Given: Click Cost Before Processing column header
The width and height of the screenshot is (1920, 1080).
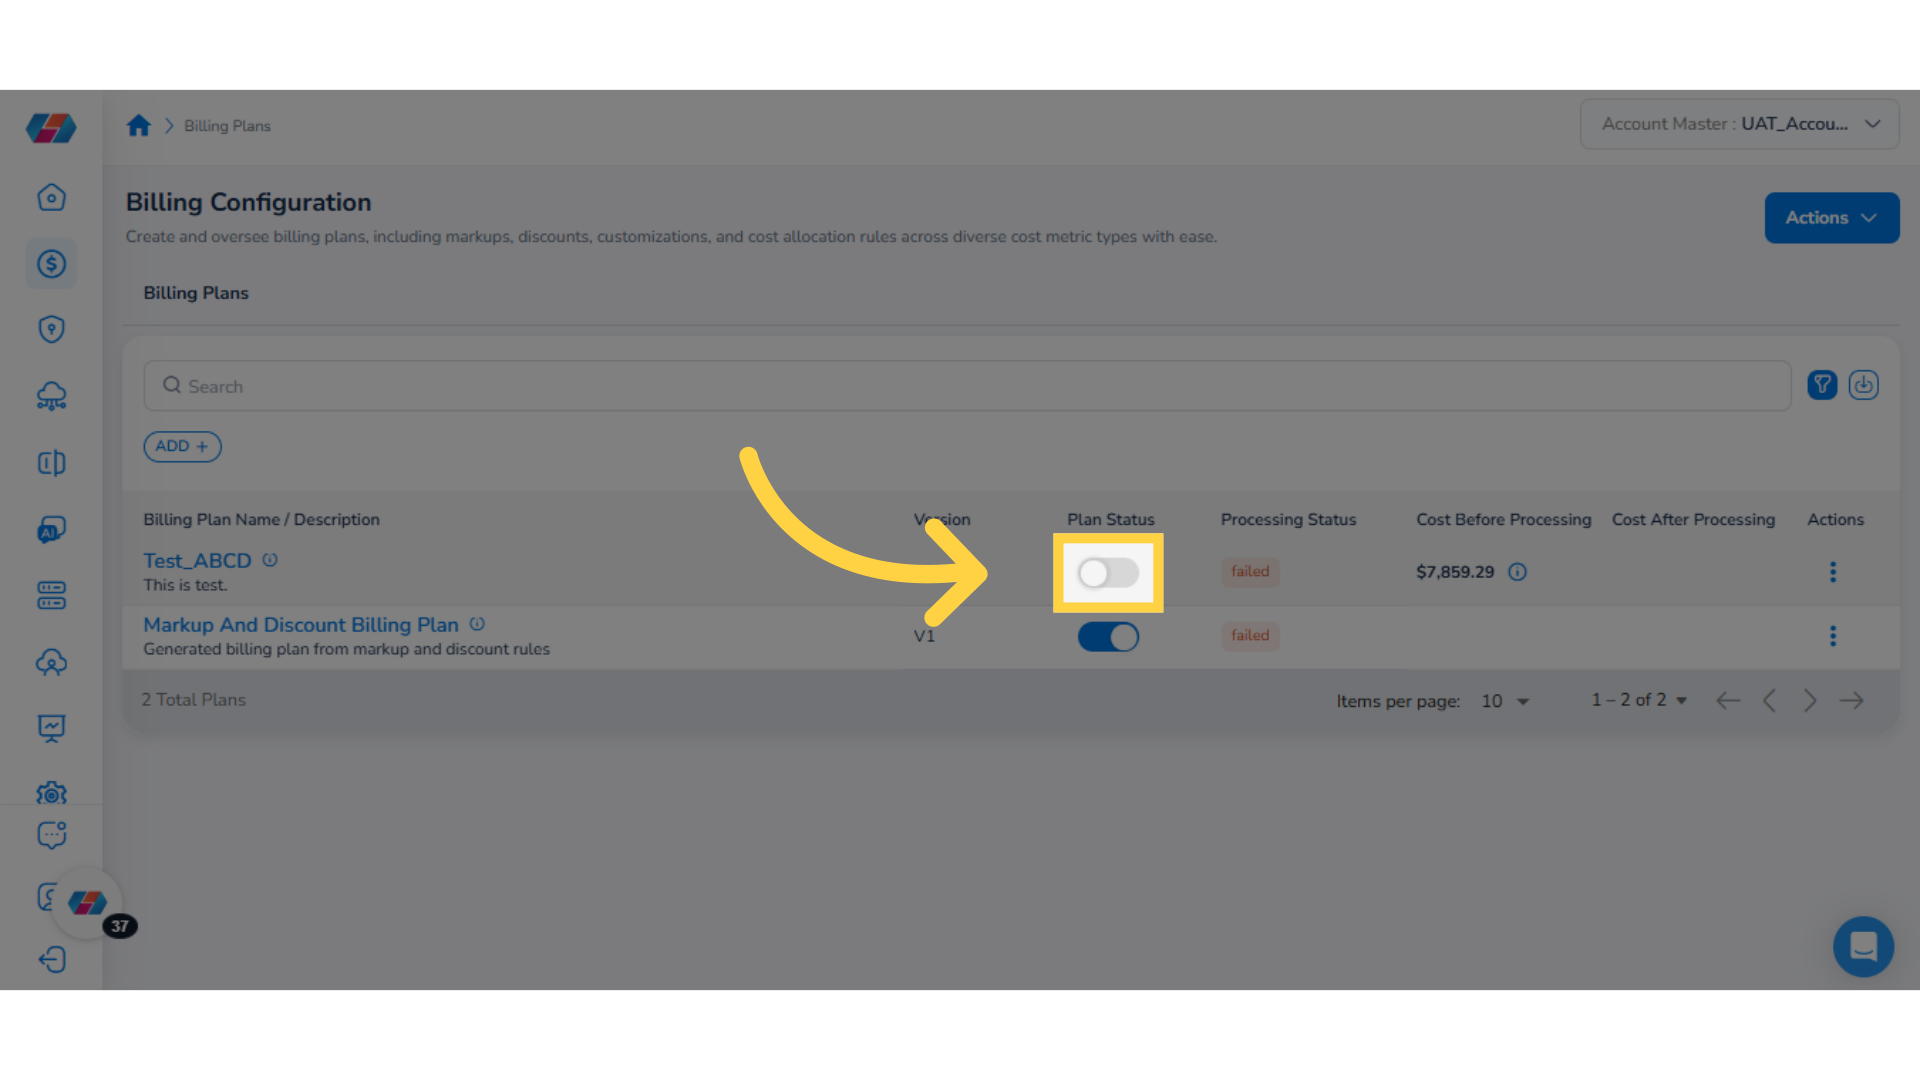Looking at the screenshot, I should point(1503,520).
